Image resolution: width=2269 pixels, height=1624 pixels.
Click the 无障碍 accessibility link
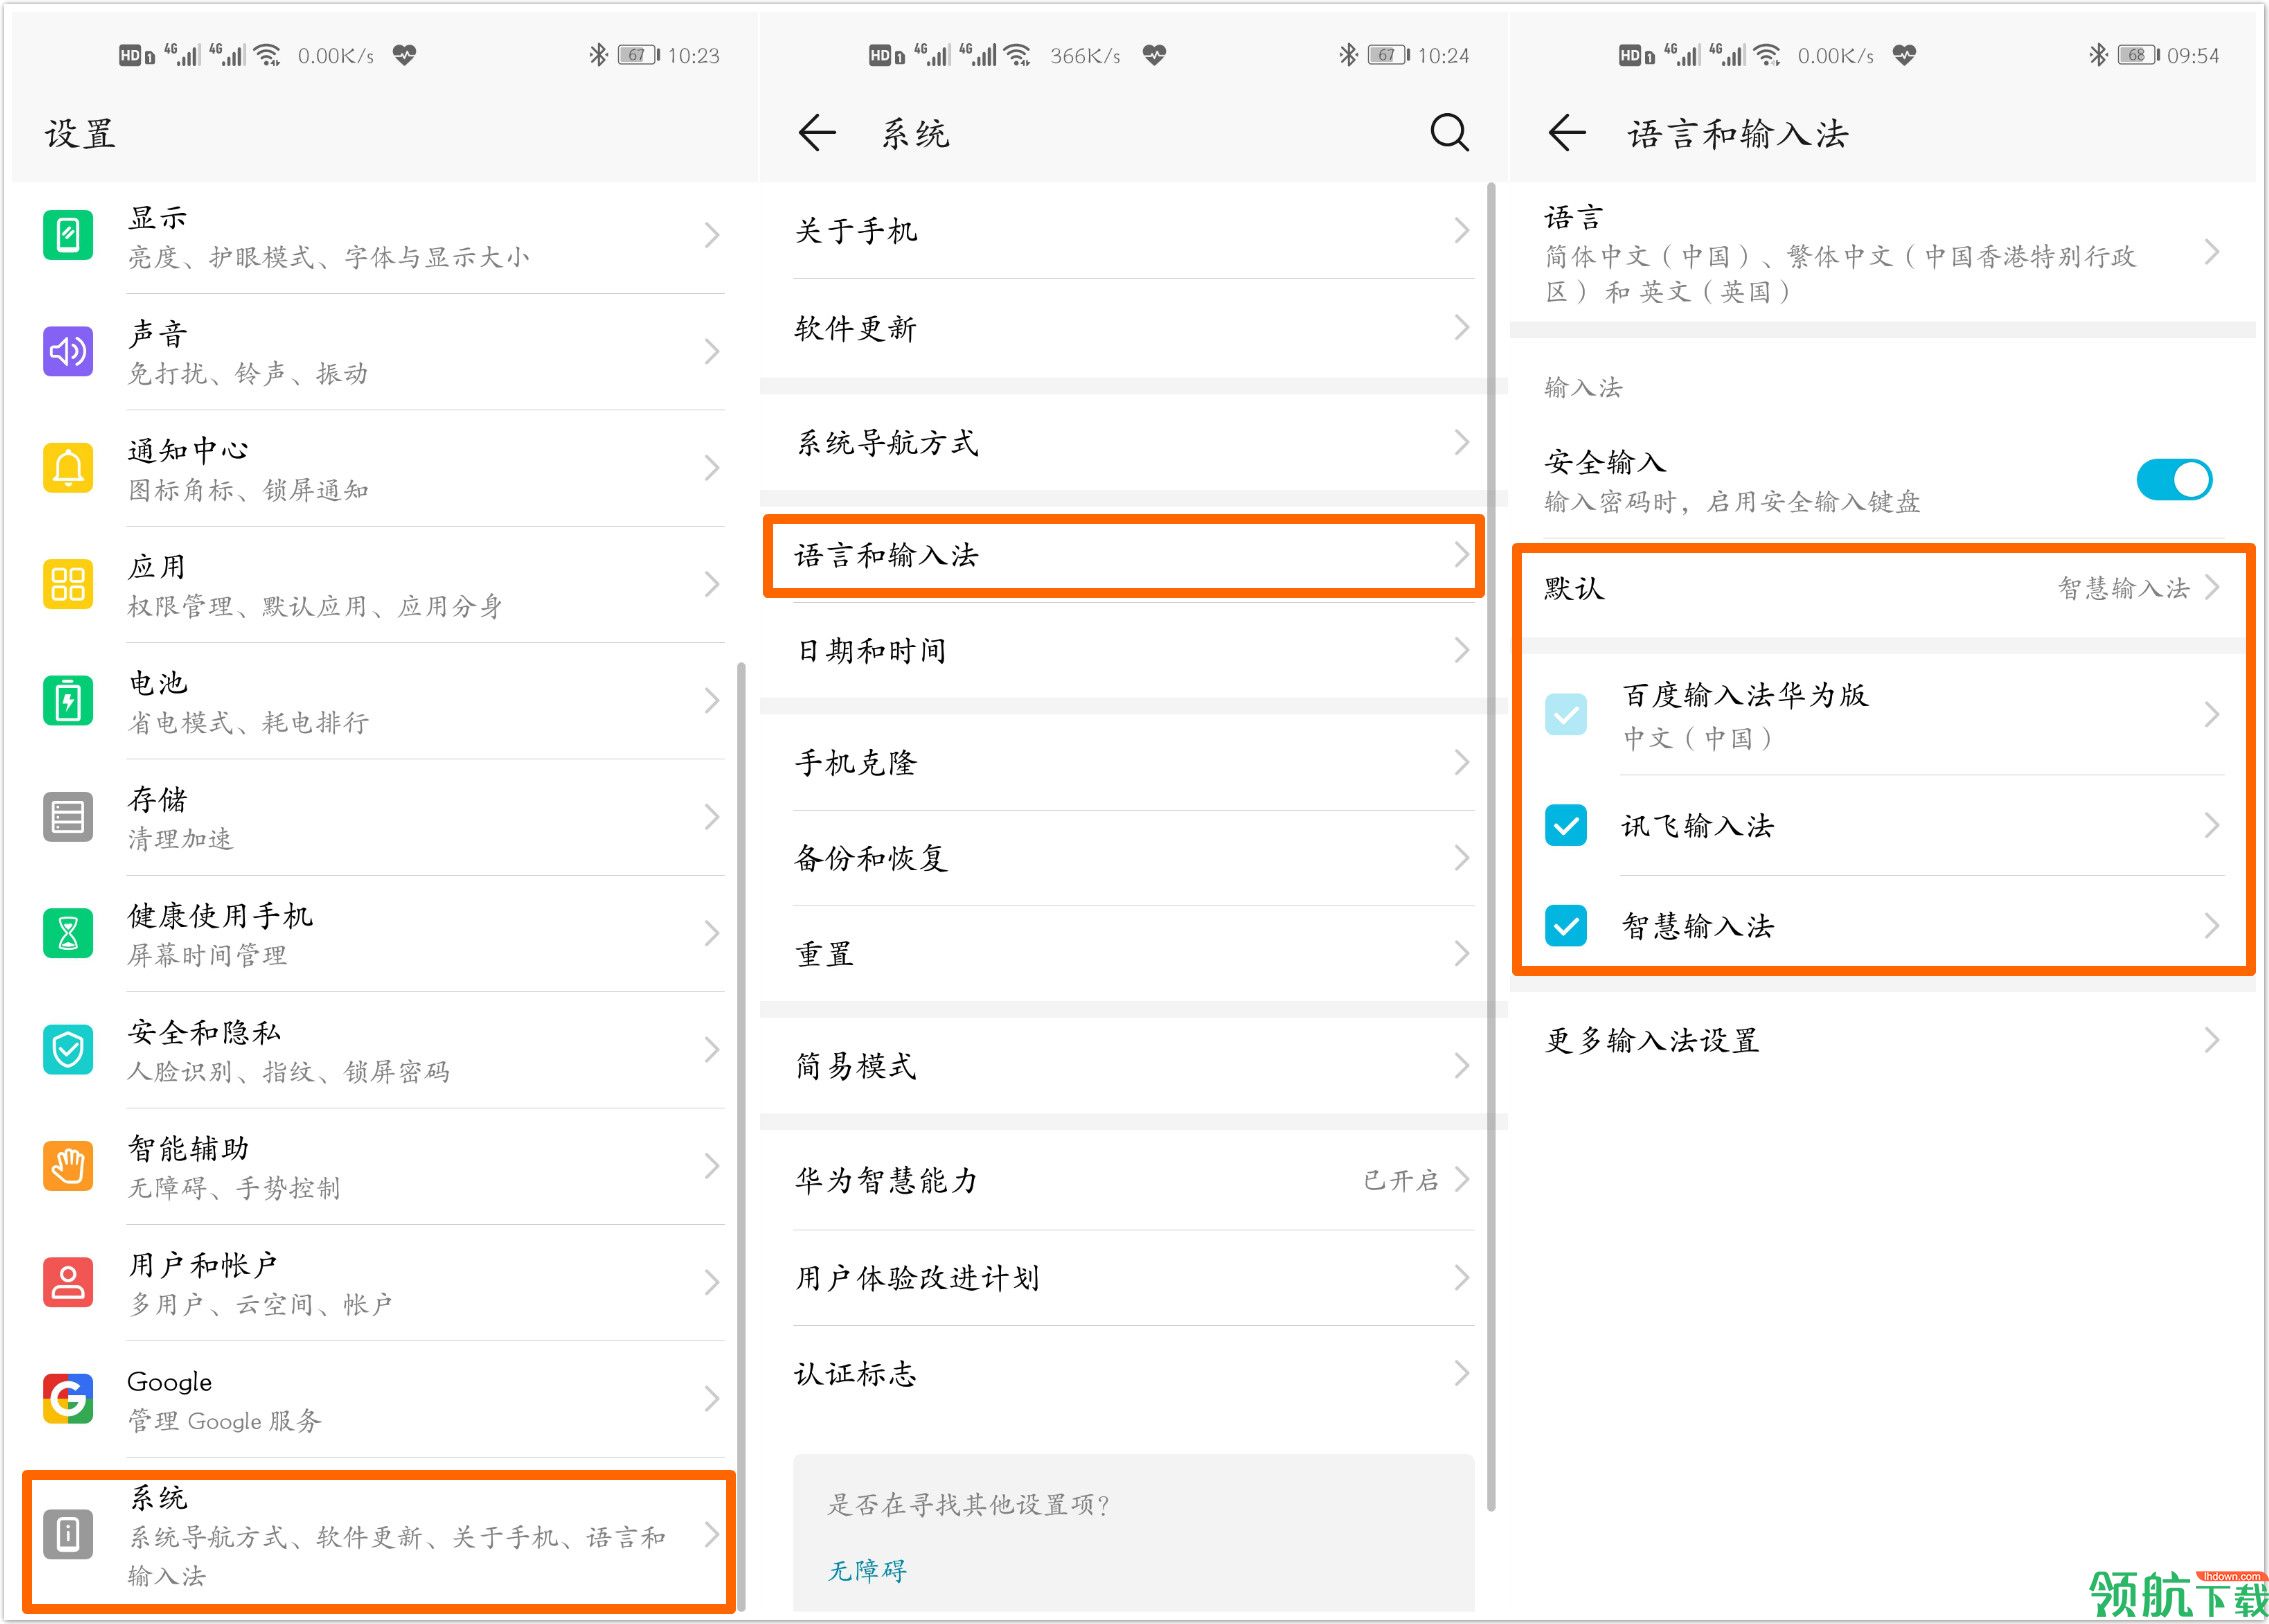click(x=867, y=1570)
